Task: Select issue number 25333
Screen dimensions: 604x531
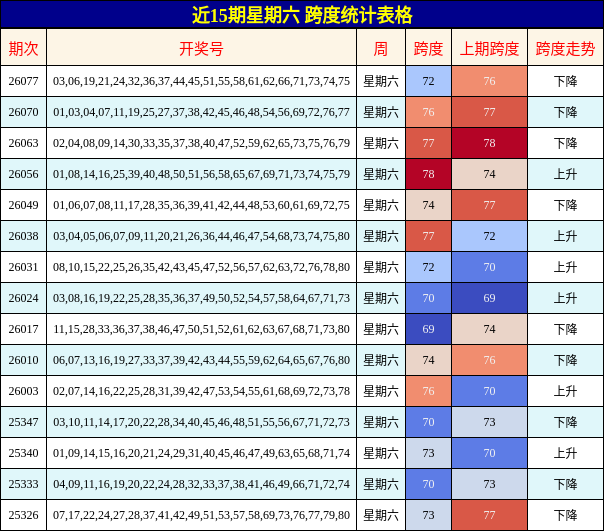Action: (23, 484)
